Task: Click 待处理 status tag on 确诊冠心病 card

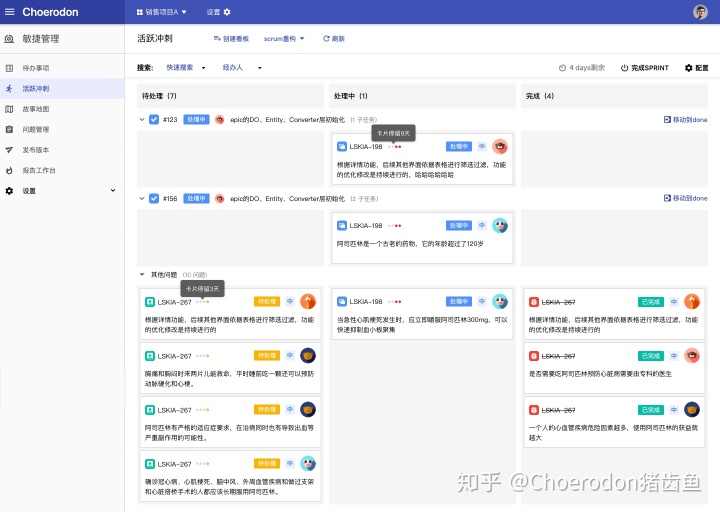Action: point(267,463)
